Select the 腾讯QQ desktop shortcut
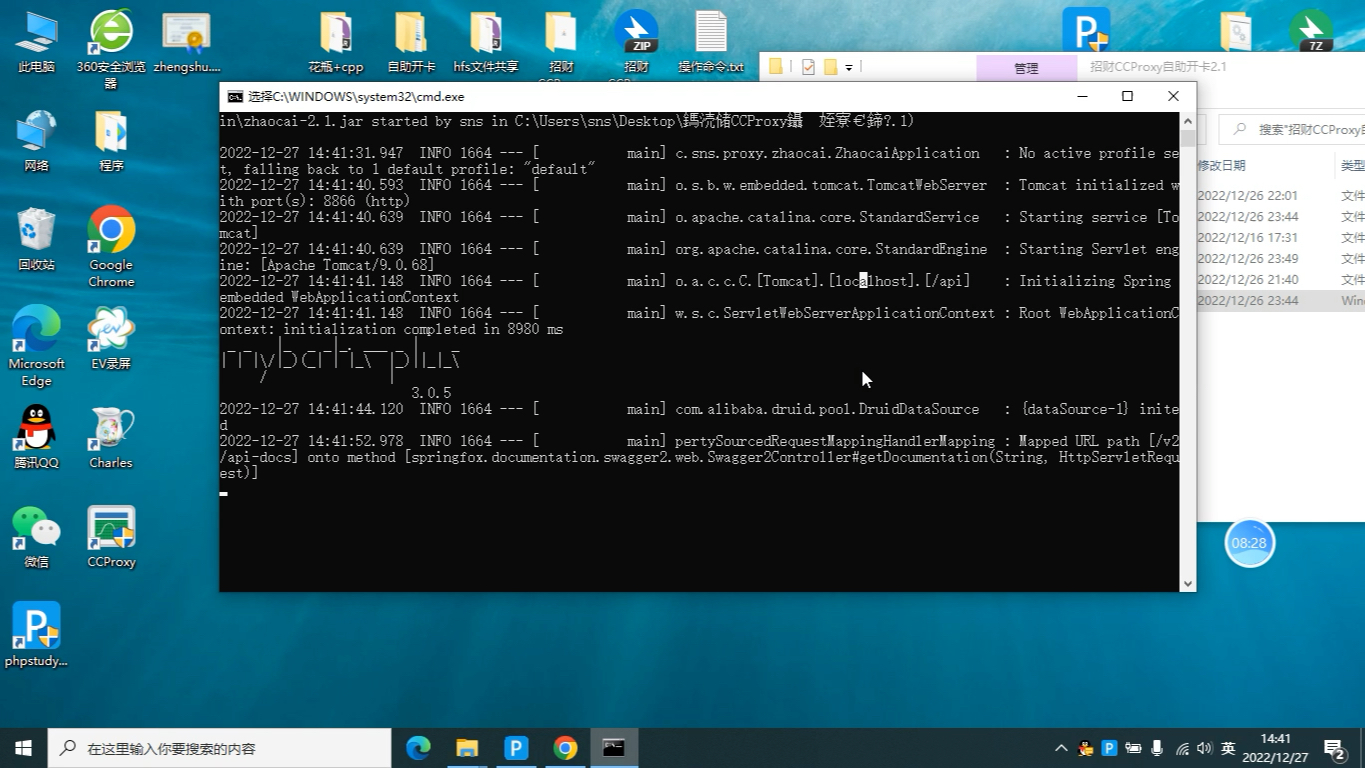The height and width of the screenshot is (768, 1365). pos(36,437)
